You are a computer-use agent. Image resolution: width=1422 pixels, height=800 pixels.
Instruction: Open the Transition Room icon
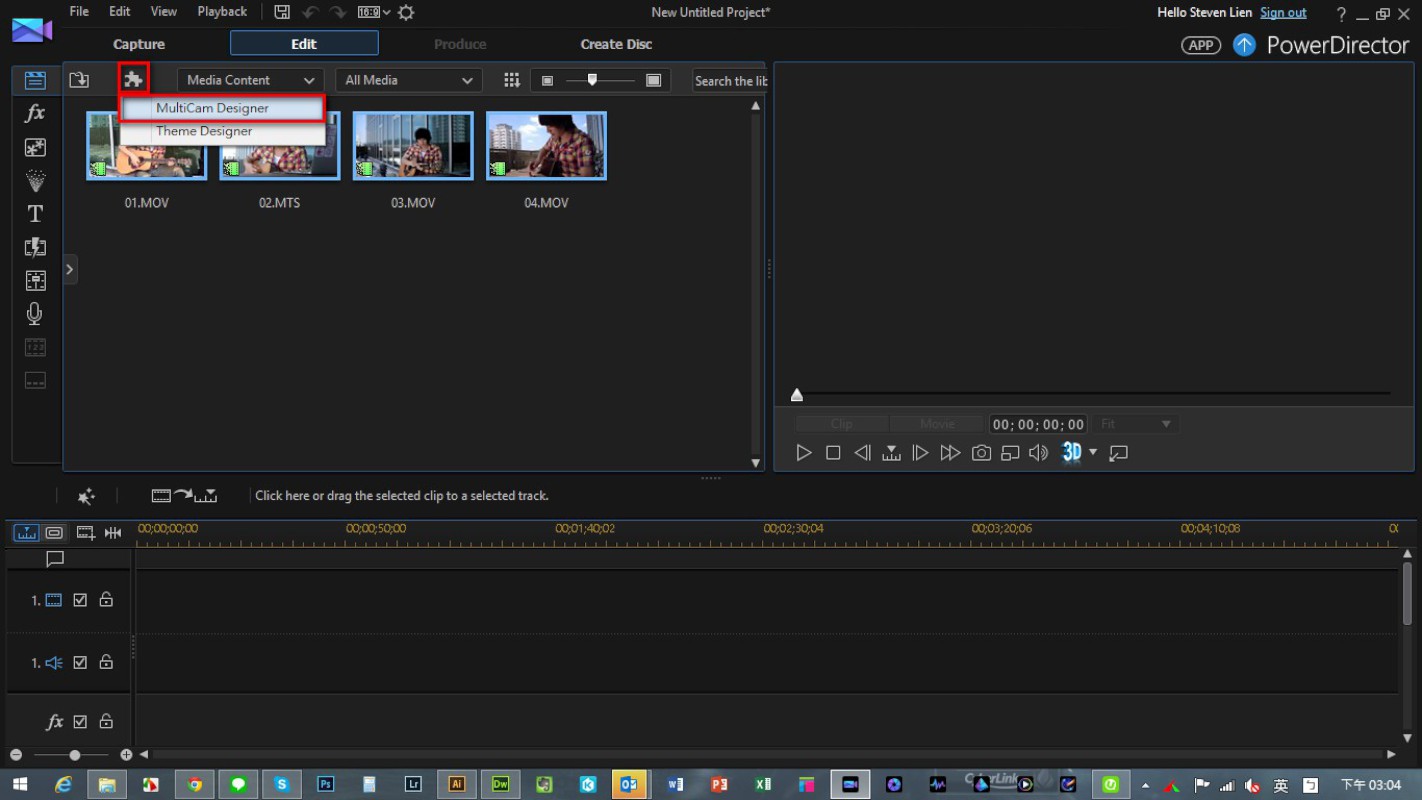(x=35, y=247)
